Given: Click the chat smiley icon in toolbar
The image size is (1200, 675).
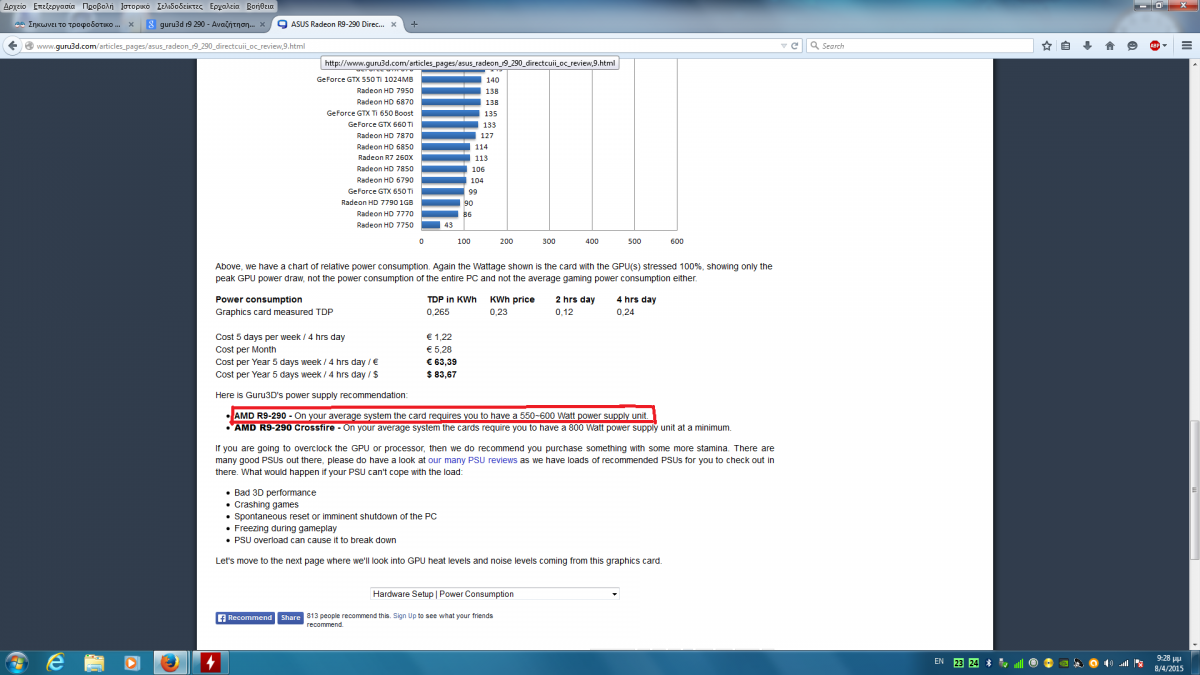Looking at the screenshot, I should pos(1132,45).
